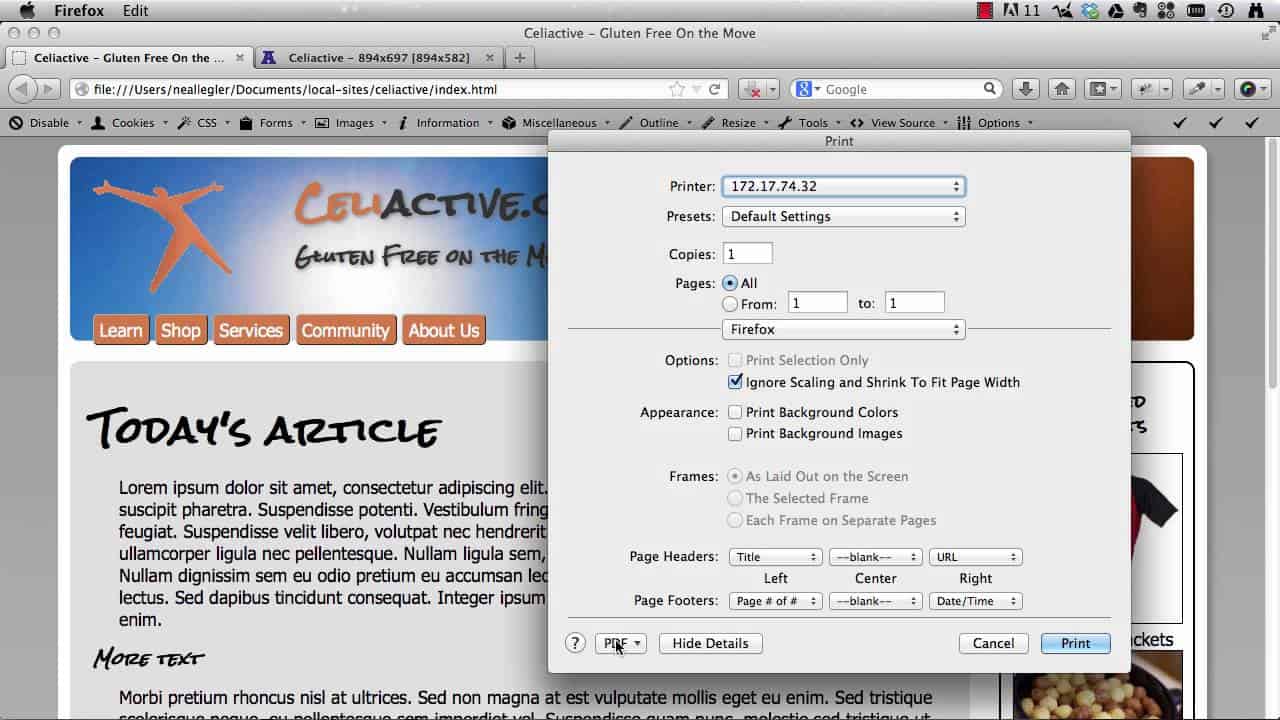Click Adobe icon in menu bar
1280x720 pixels.
point(1011,11)
